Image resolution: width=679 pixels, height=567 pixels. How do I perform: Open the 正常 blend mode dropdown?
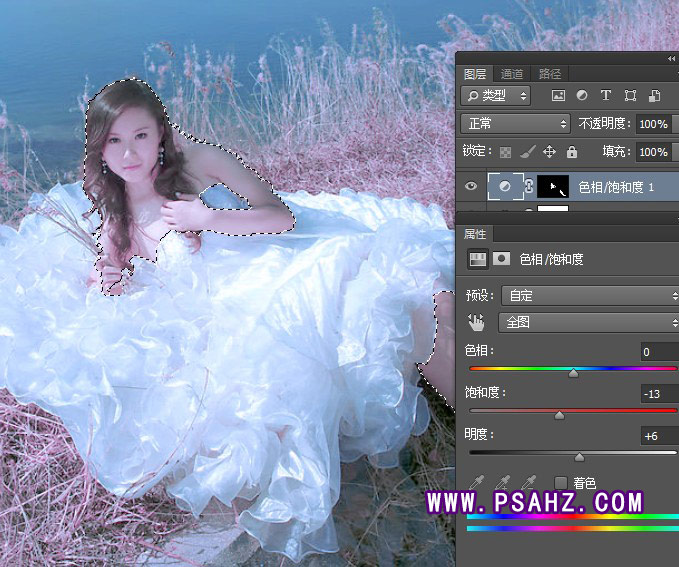point(515,124)
